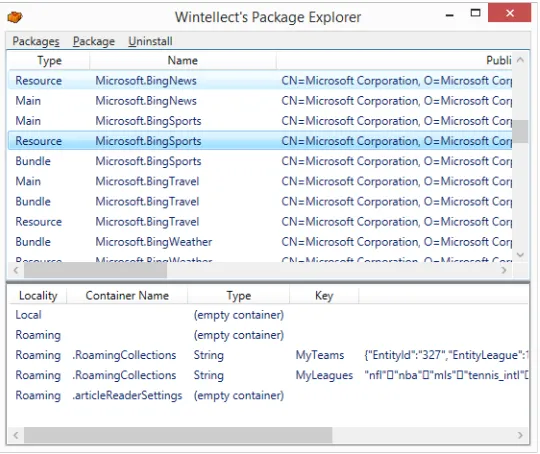The image size is (540, 454).
Task: Minimize the Package Explorer window
Action: (449, 15)
